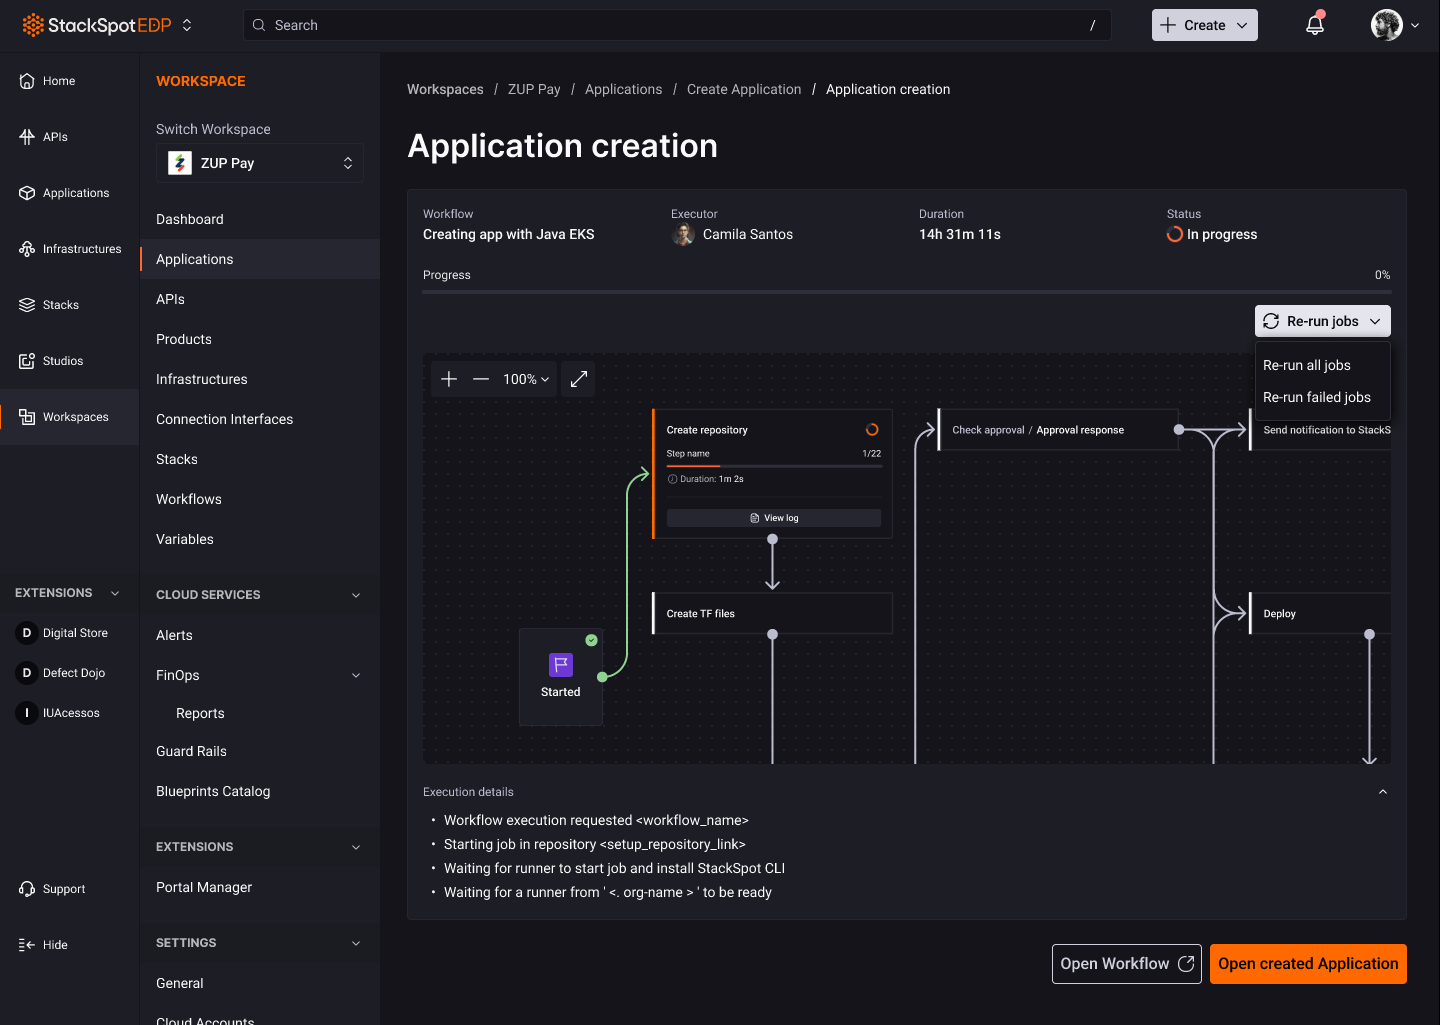Zoom out using the minus icon
This screenshot has width=1440, height=1025.
tap(481, 379)
